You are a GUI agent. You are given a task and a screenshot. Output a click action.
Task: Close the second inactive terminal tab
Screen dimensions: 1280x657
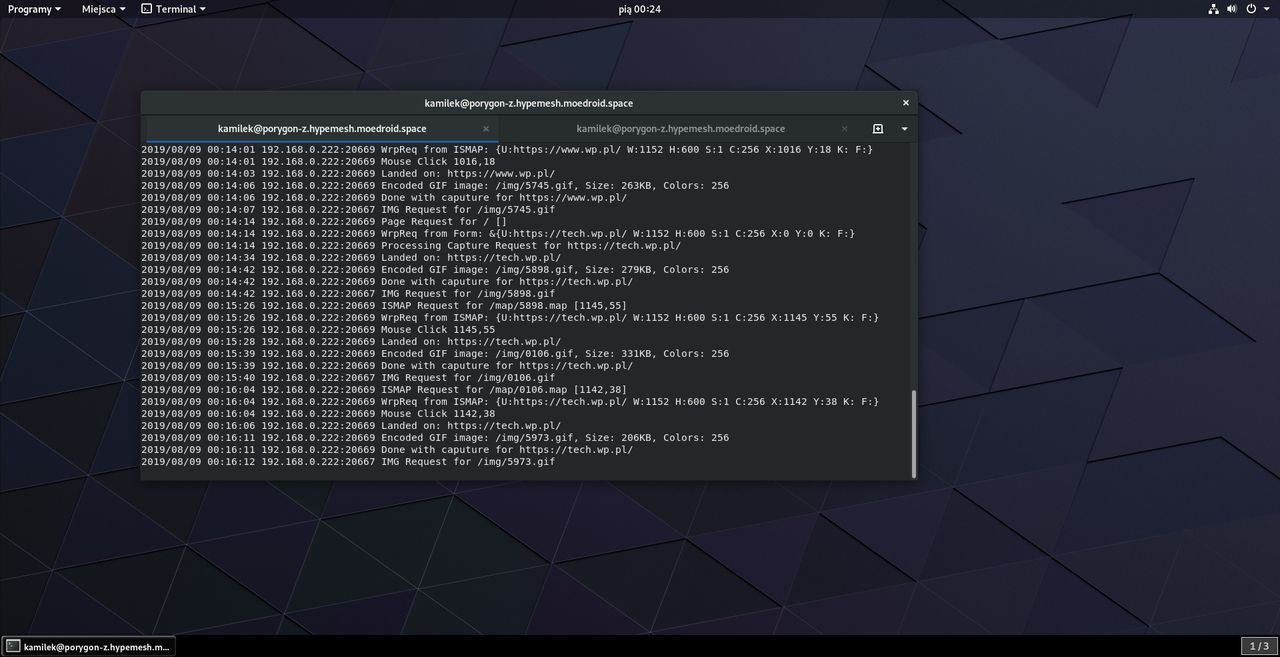(844, 129)
